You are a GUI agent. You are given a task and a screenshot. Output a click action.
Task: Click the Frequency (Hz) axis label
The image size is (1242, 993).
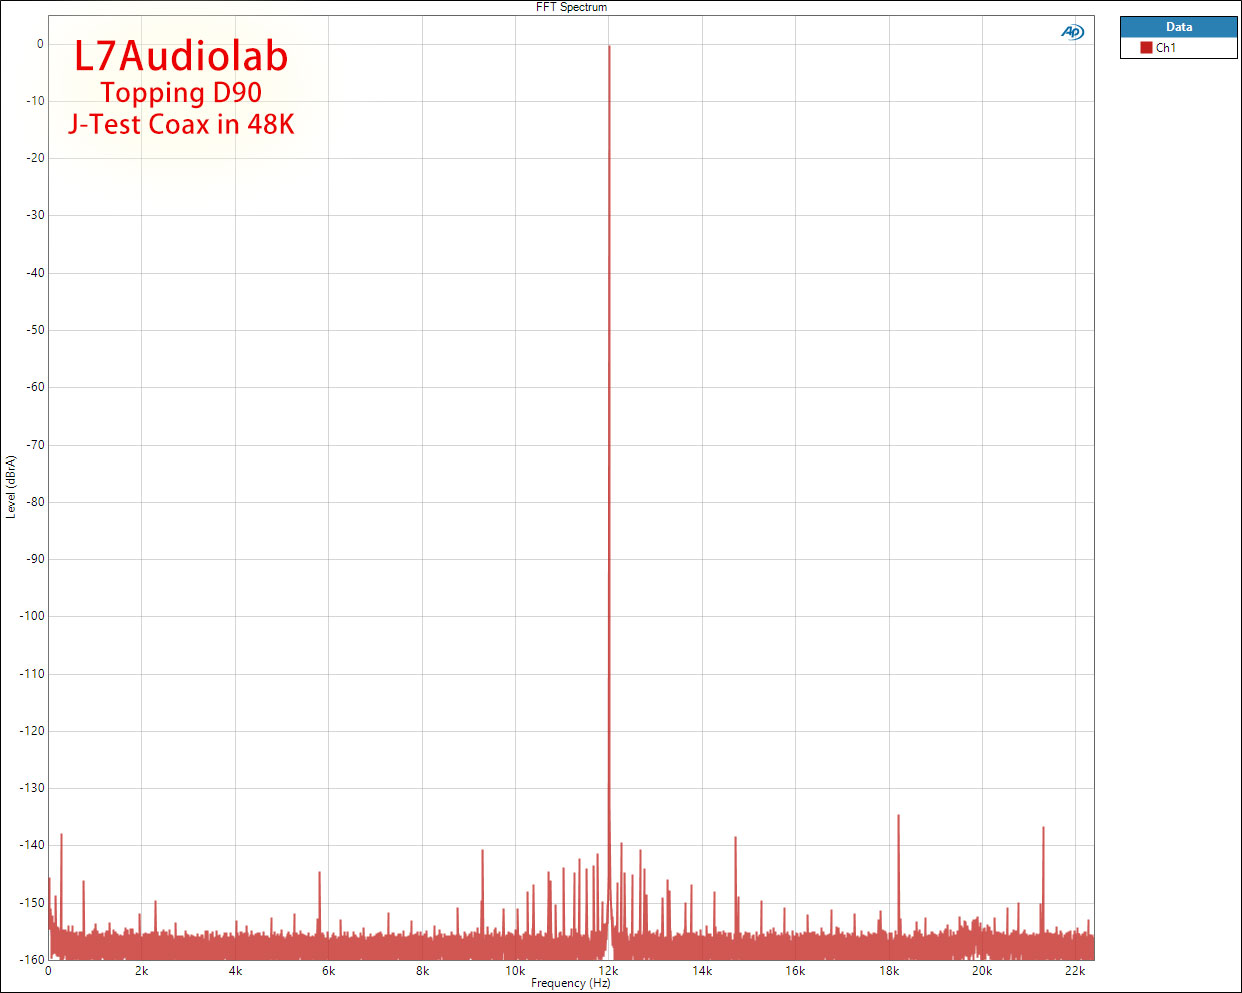pos(571,983)
